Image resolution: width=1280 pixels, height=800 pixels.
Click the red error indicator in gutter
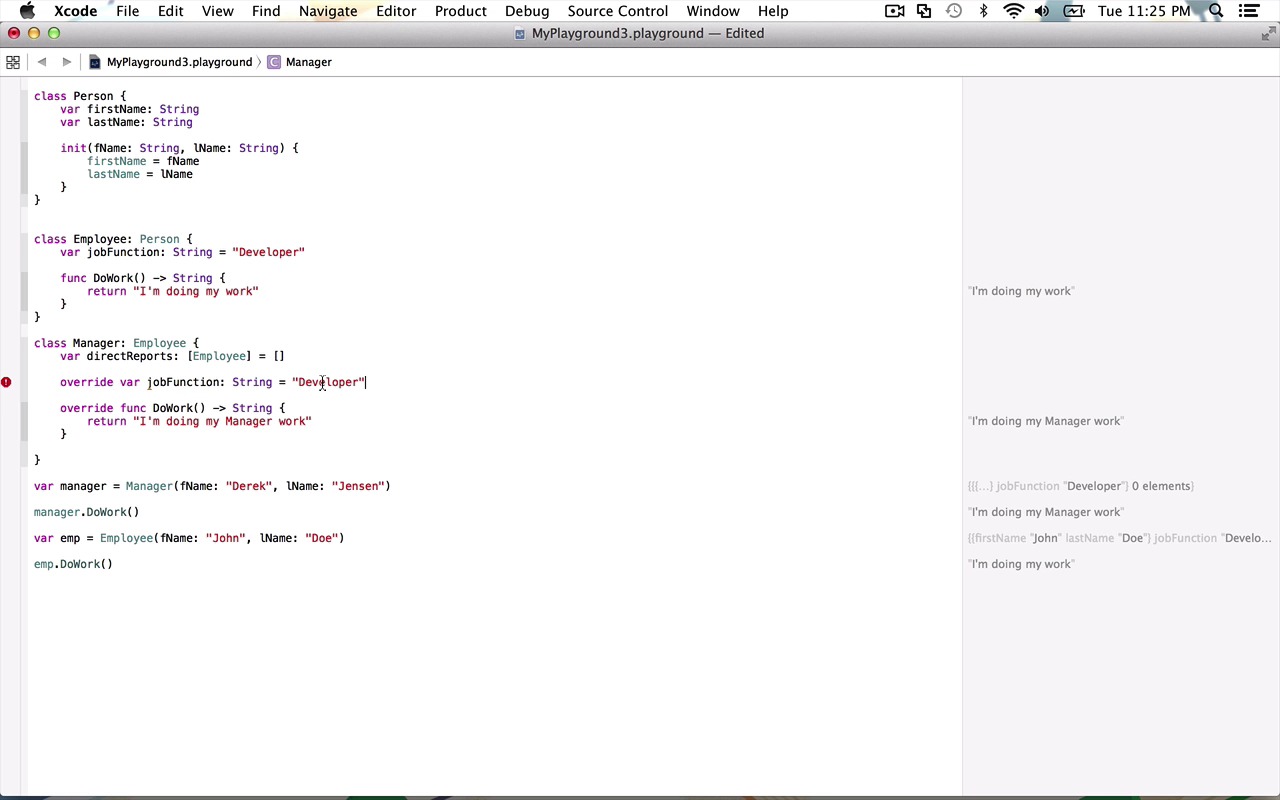click(x=6, y=382)
